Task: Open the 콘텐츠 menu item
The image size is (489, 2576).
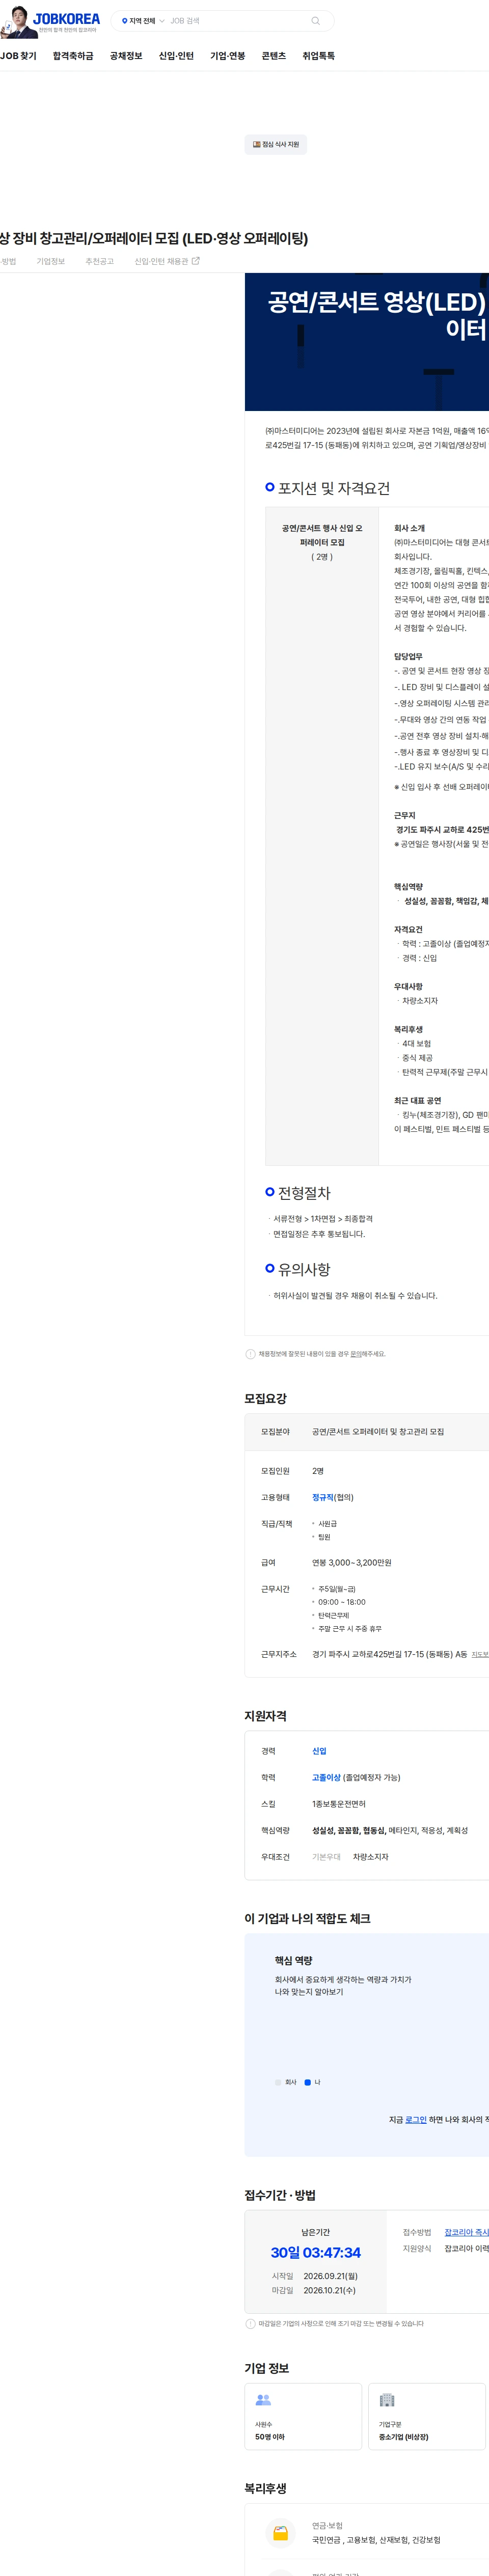Action: coord(273,56)
